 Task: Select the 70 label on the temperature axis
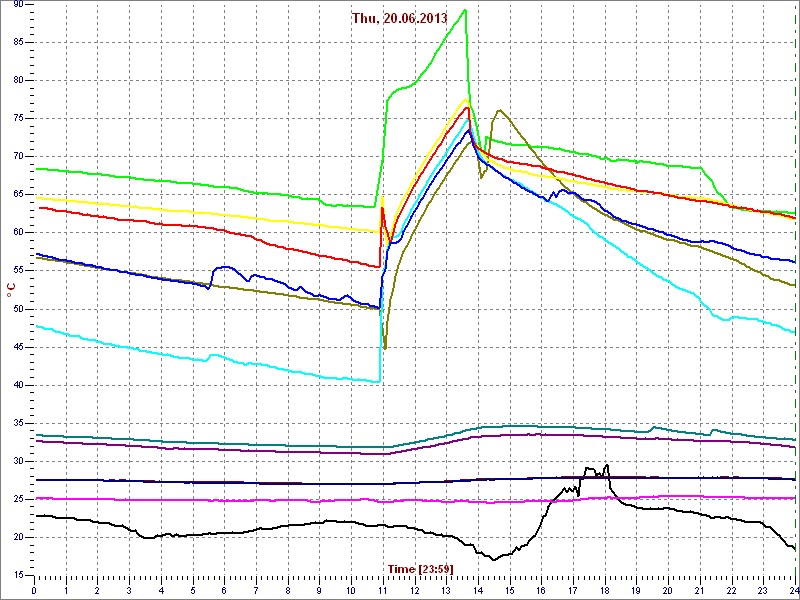tap(16, 157)
